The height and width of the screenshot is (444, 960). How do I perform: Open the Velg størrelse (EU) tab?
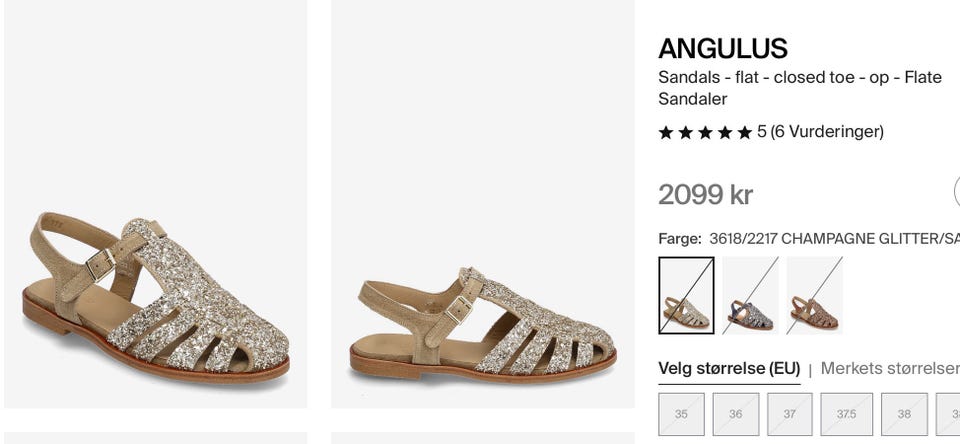[729, 369]
